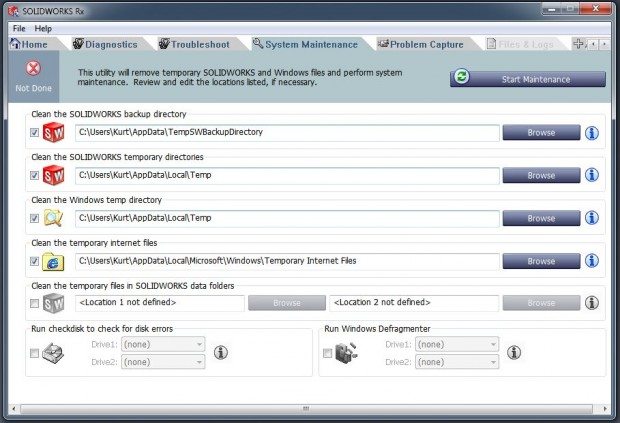Open Defragmenter Drive1 dropdown

455,344
